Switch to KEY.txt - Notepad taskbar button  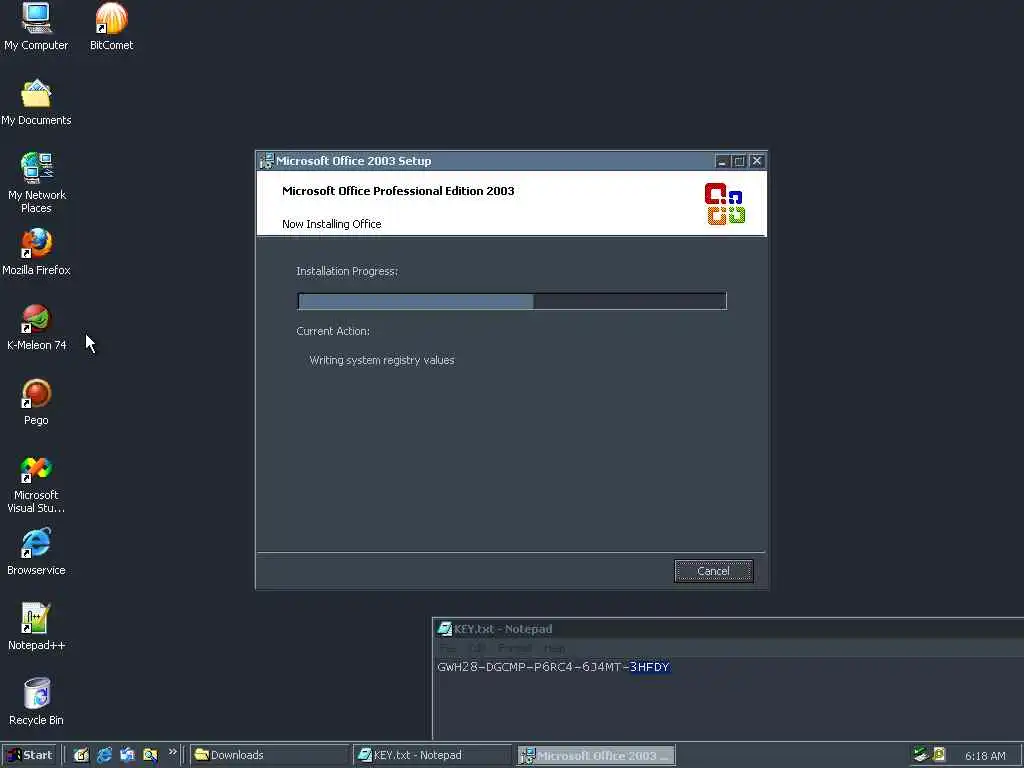point(432,755)
